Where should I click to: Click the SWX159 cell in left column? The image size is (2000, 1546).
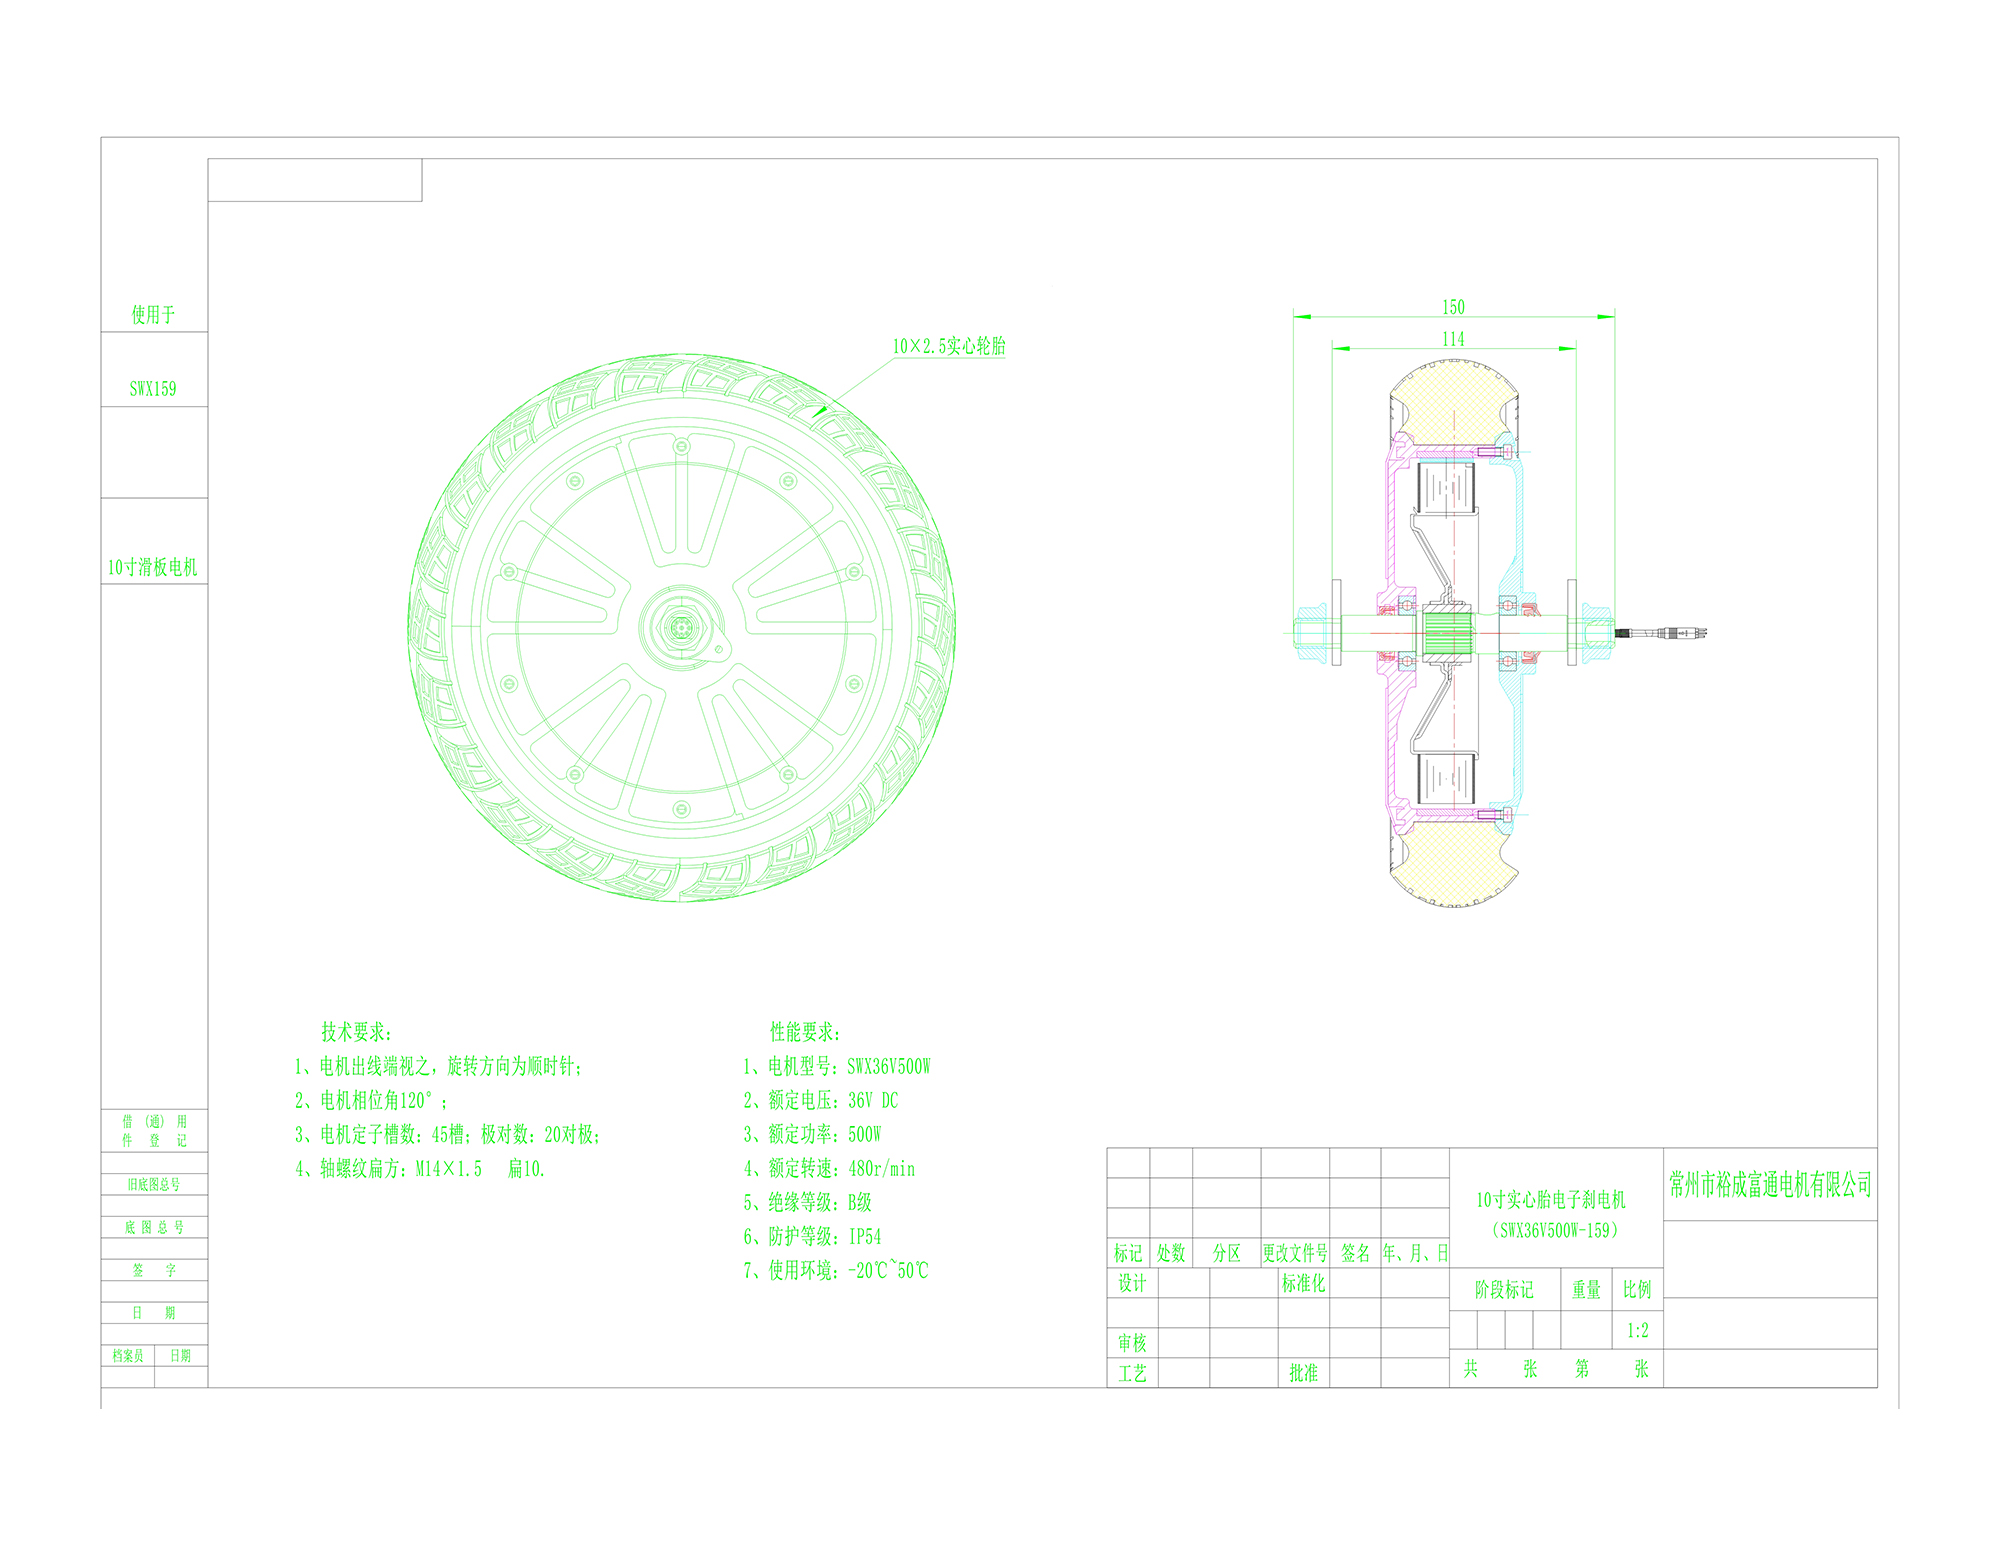(x=153, y=389)
